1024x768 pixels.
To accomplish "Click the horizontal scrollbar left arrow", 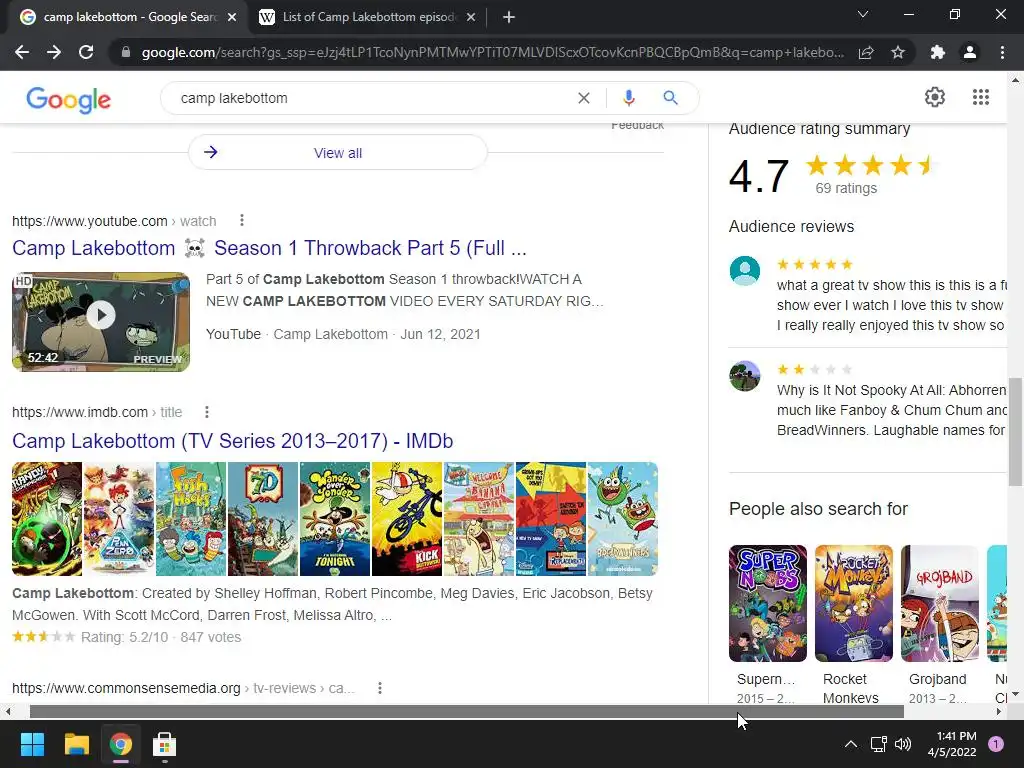I will click(x=8, y=712).
